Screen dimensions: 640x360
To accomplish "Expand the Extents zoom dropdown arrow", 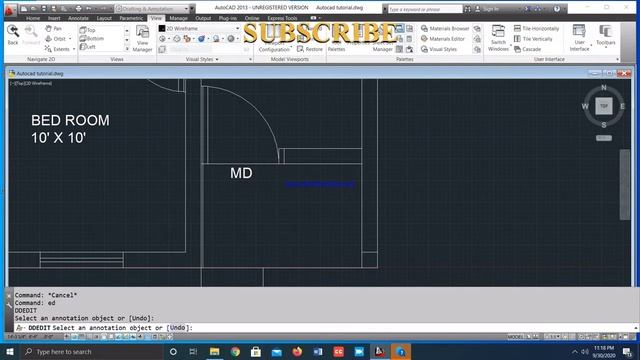I will 74,49.
